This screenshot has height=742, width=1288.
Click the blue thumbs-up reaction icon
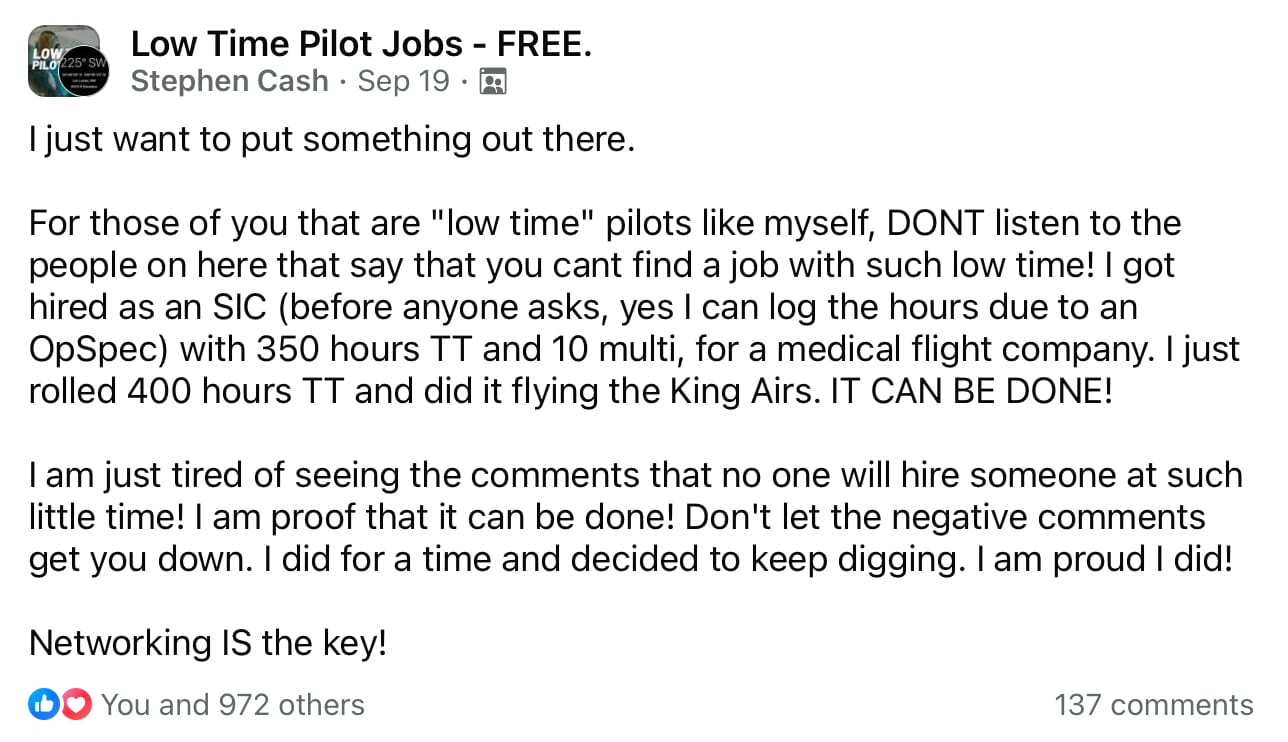click(44, 705)
